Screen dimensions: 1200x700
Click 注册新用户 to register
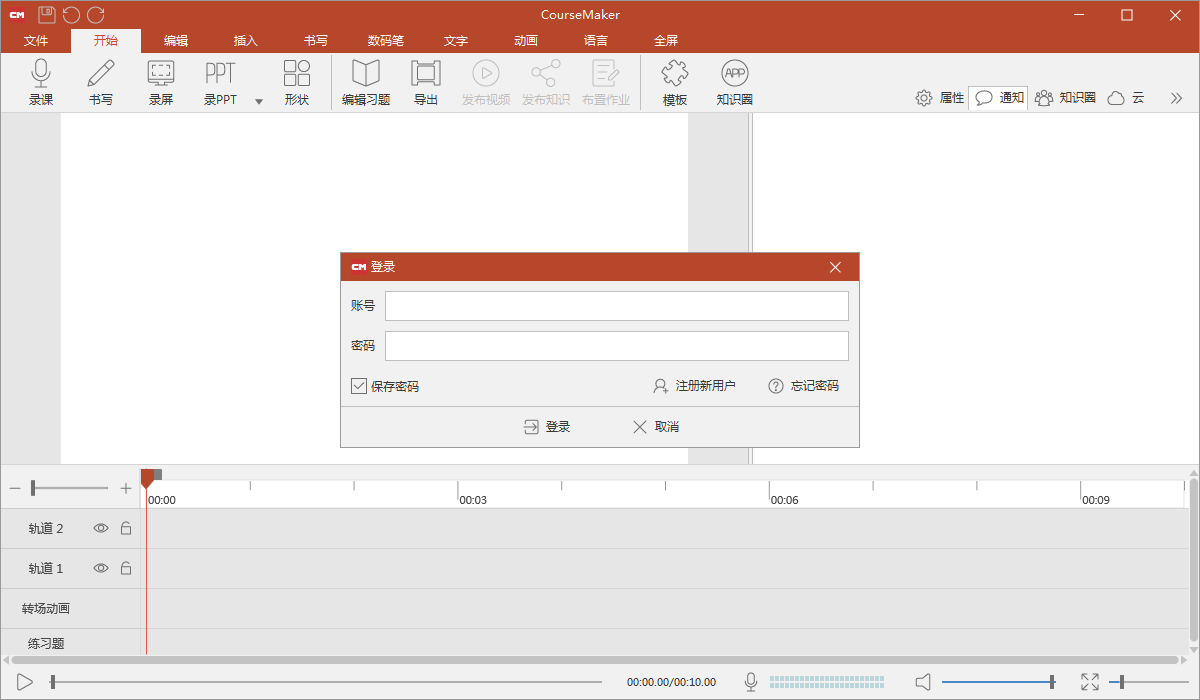(x=695, y=385)
